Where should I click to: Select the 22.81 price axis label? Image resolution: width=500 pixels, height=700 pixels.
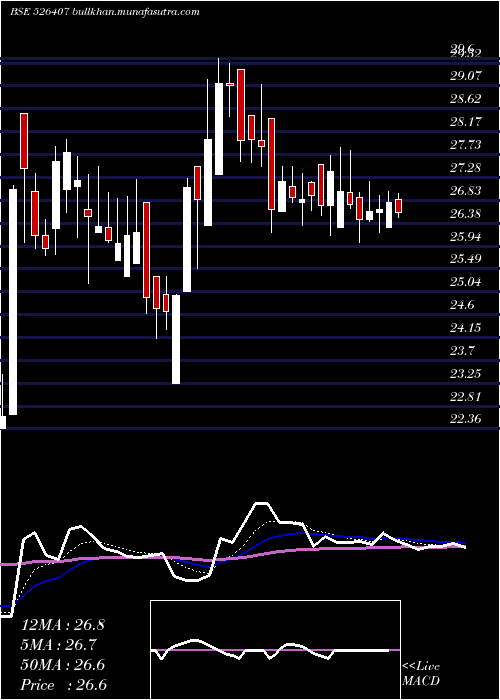click(466, 396)
